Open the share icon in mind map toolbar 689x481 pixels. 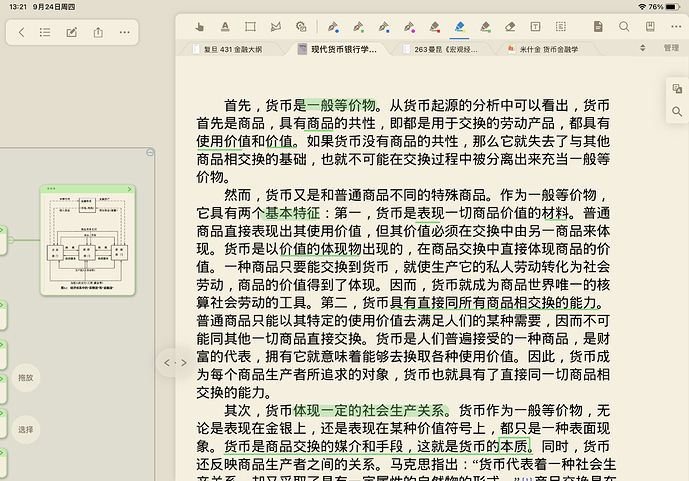click(98, 32)
